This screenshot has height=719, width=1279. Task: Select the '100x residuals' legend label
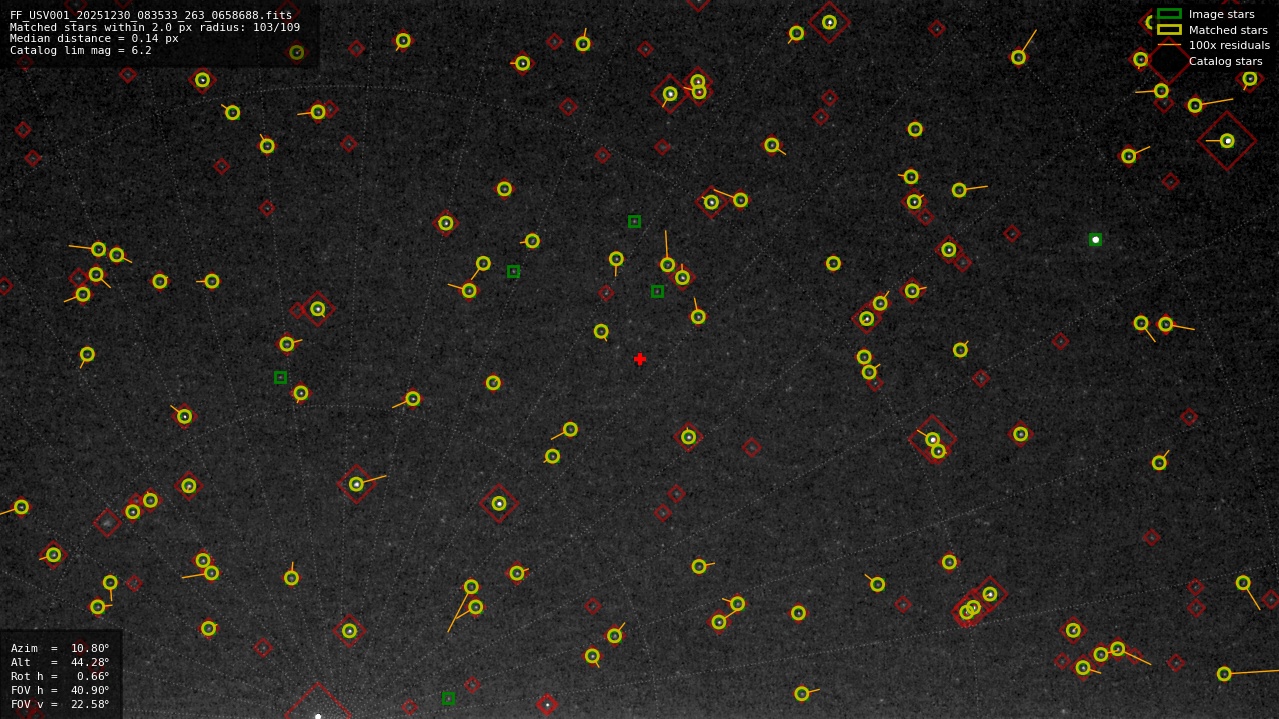(1229, 45)
